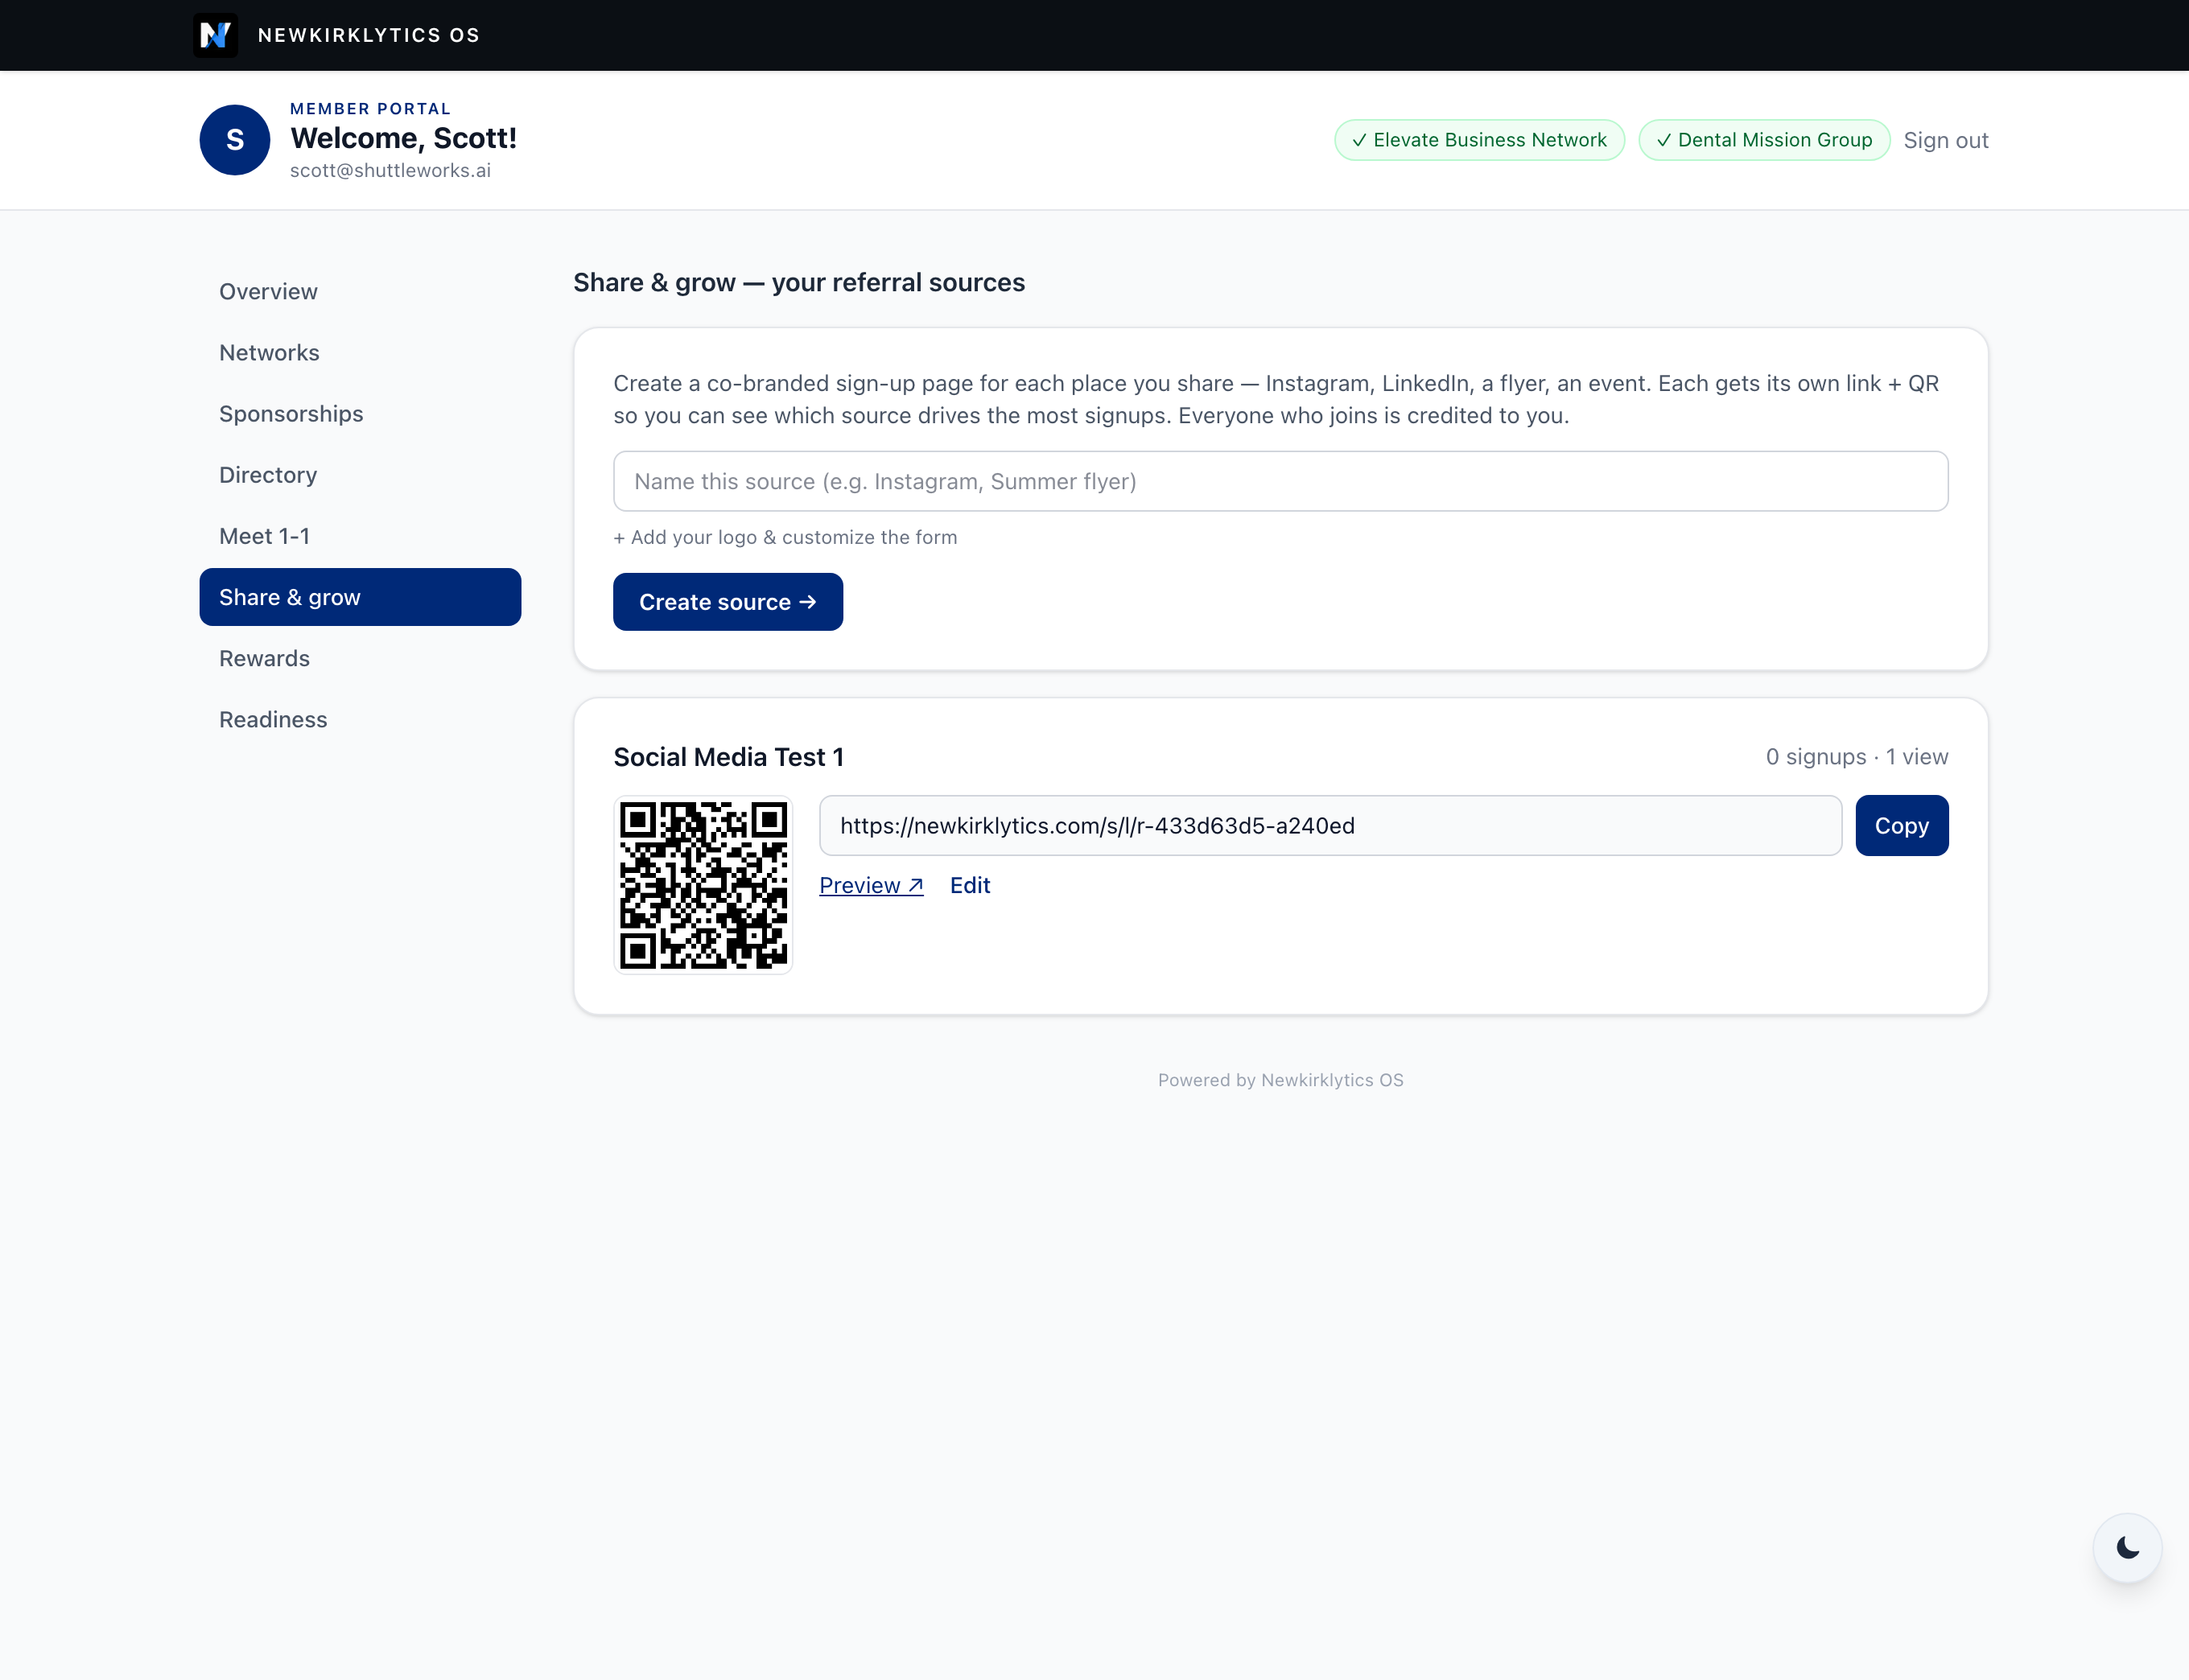Click the Create source button
This screenshot has width=2189, height=1680.
(x=728, y=602)
